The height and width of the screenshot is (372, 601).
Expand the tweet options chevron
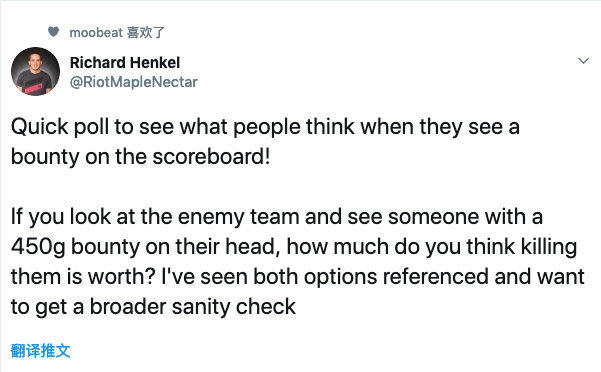tap(583, 61)
